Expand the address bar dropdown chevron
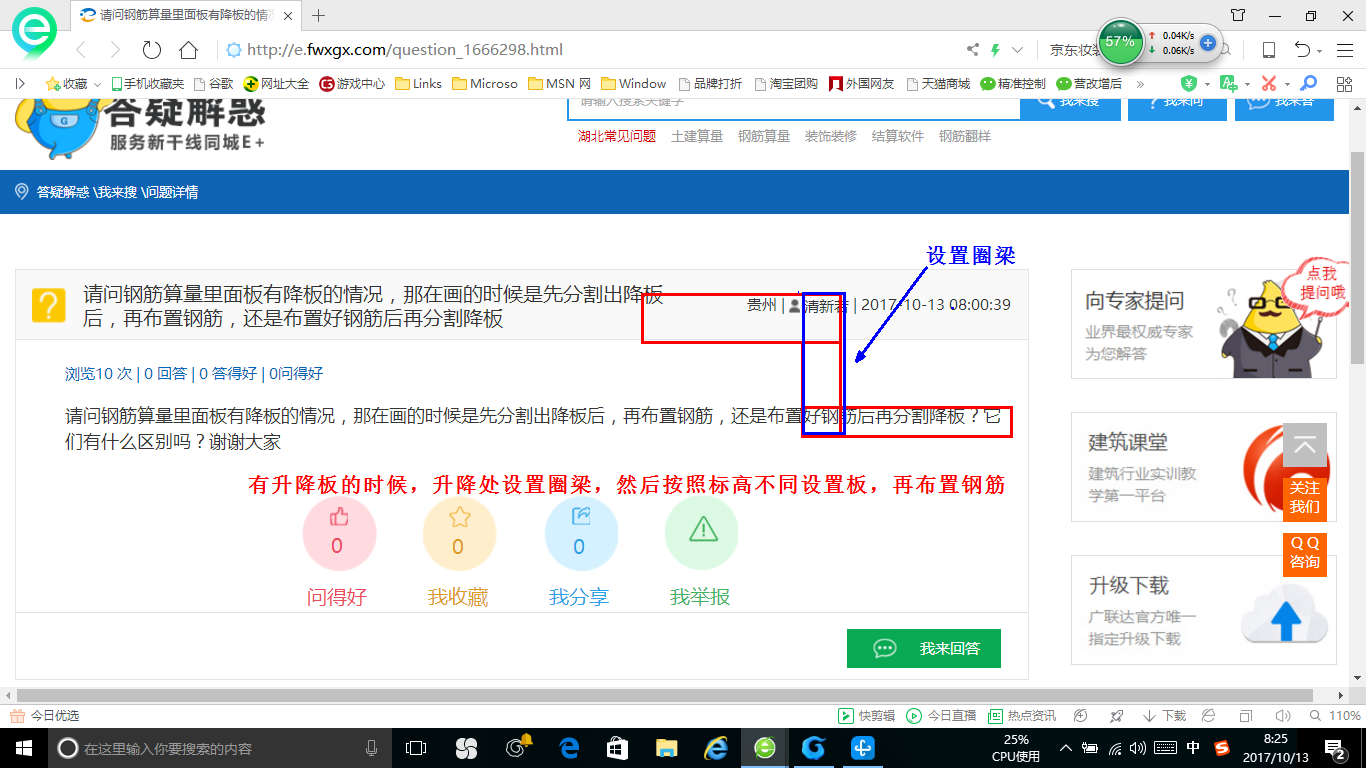Viewport: 1366px width, 768px height. pos(1018,50)
